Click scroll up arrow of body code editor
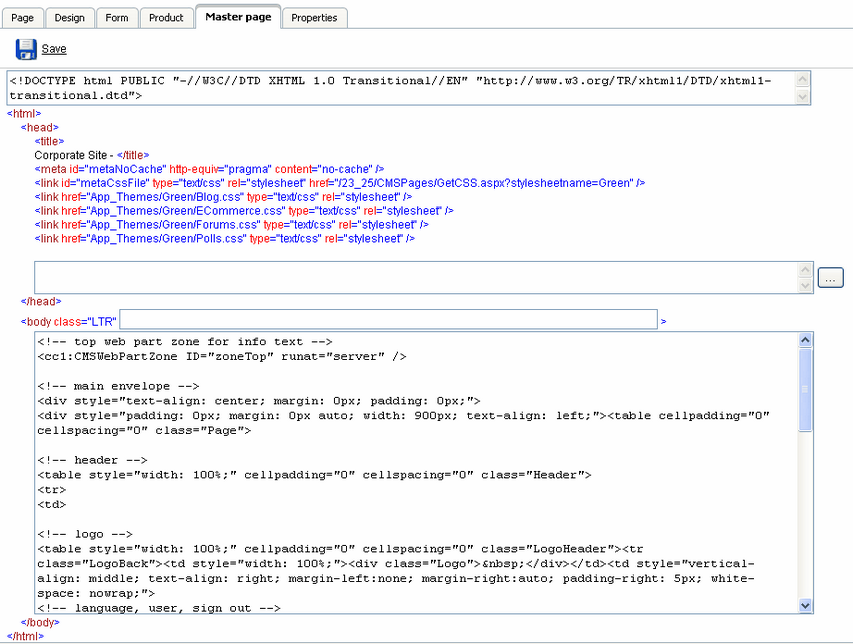The image size is (853, 644). (x=805, y=340)
